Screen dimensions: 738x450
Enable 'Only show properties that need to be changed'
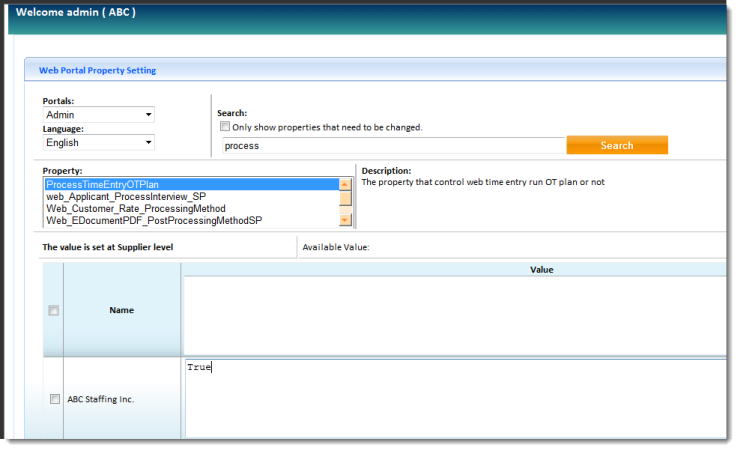coord(225,127)
